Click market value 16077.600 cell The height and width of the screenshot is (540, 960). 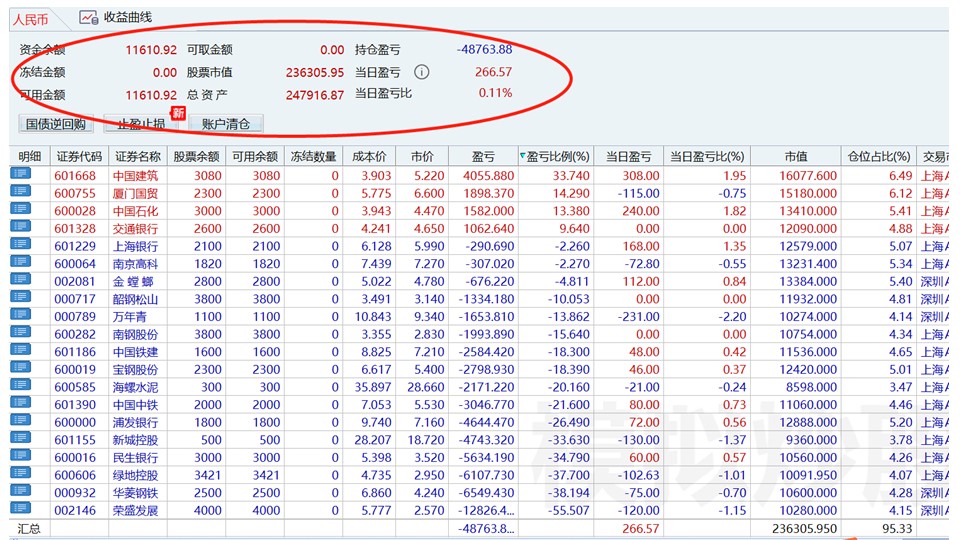click(808, 176)
